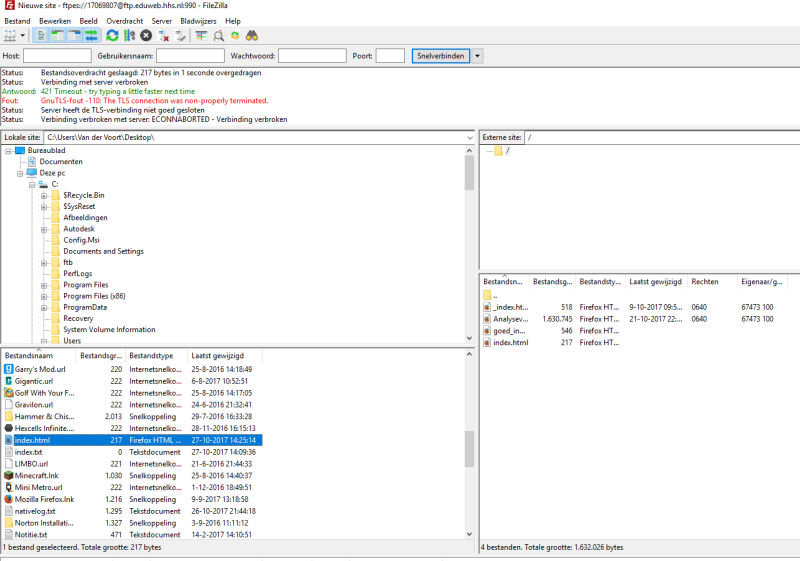Reconnect to the last used server

point(181,36)
